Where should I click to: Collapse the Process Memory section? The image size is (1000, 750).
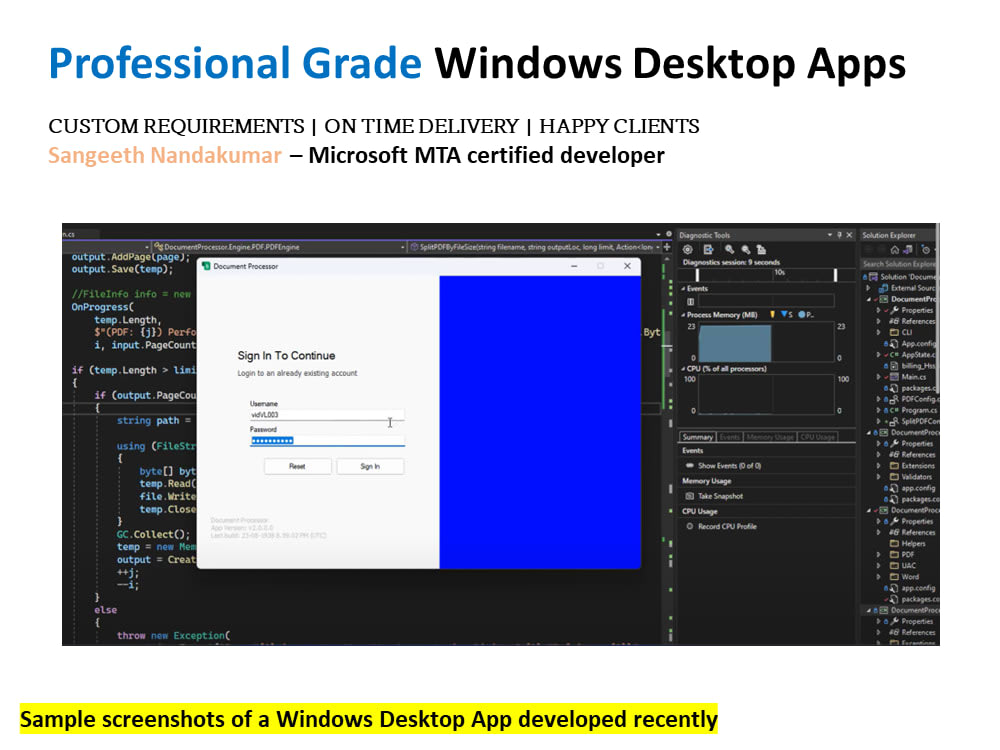(684, 314)
